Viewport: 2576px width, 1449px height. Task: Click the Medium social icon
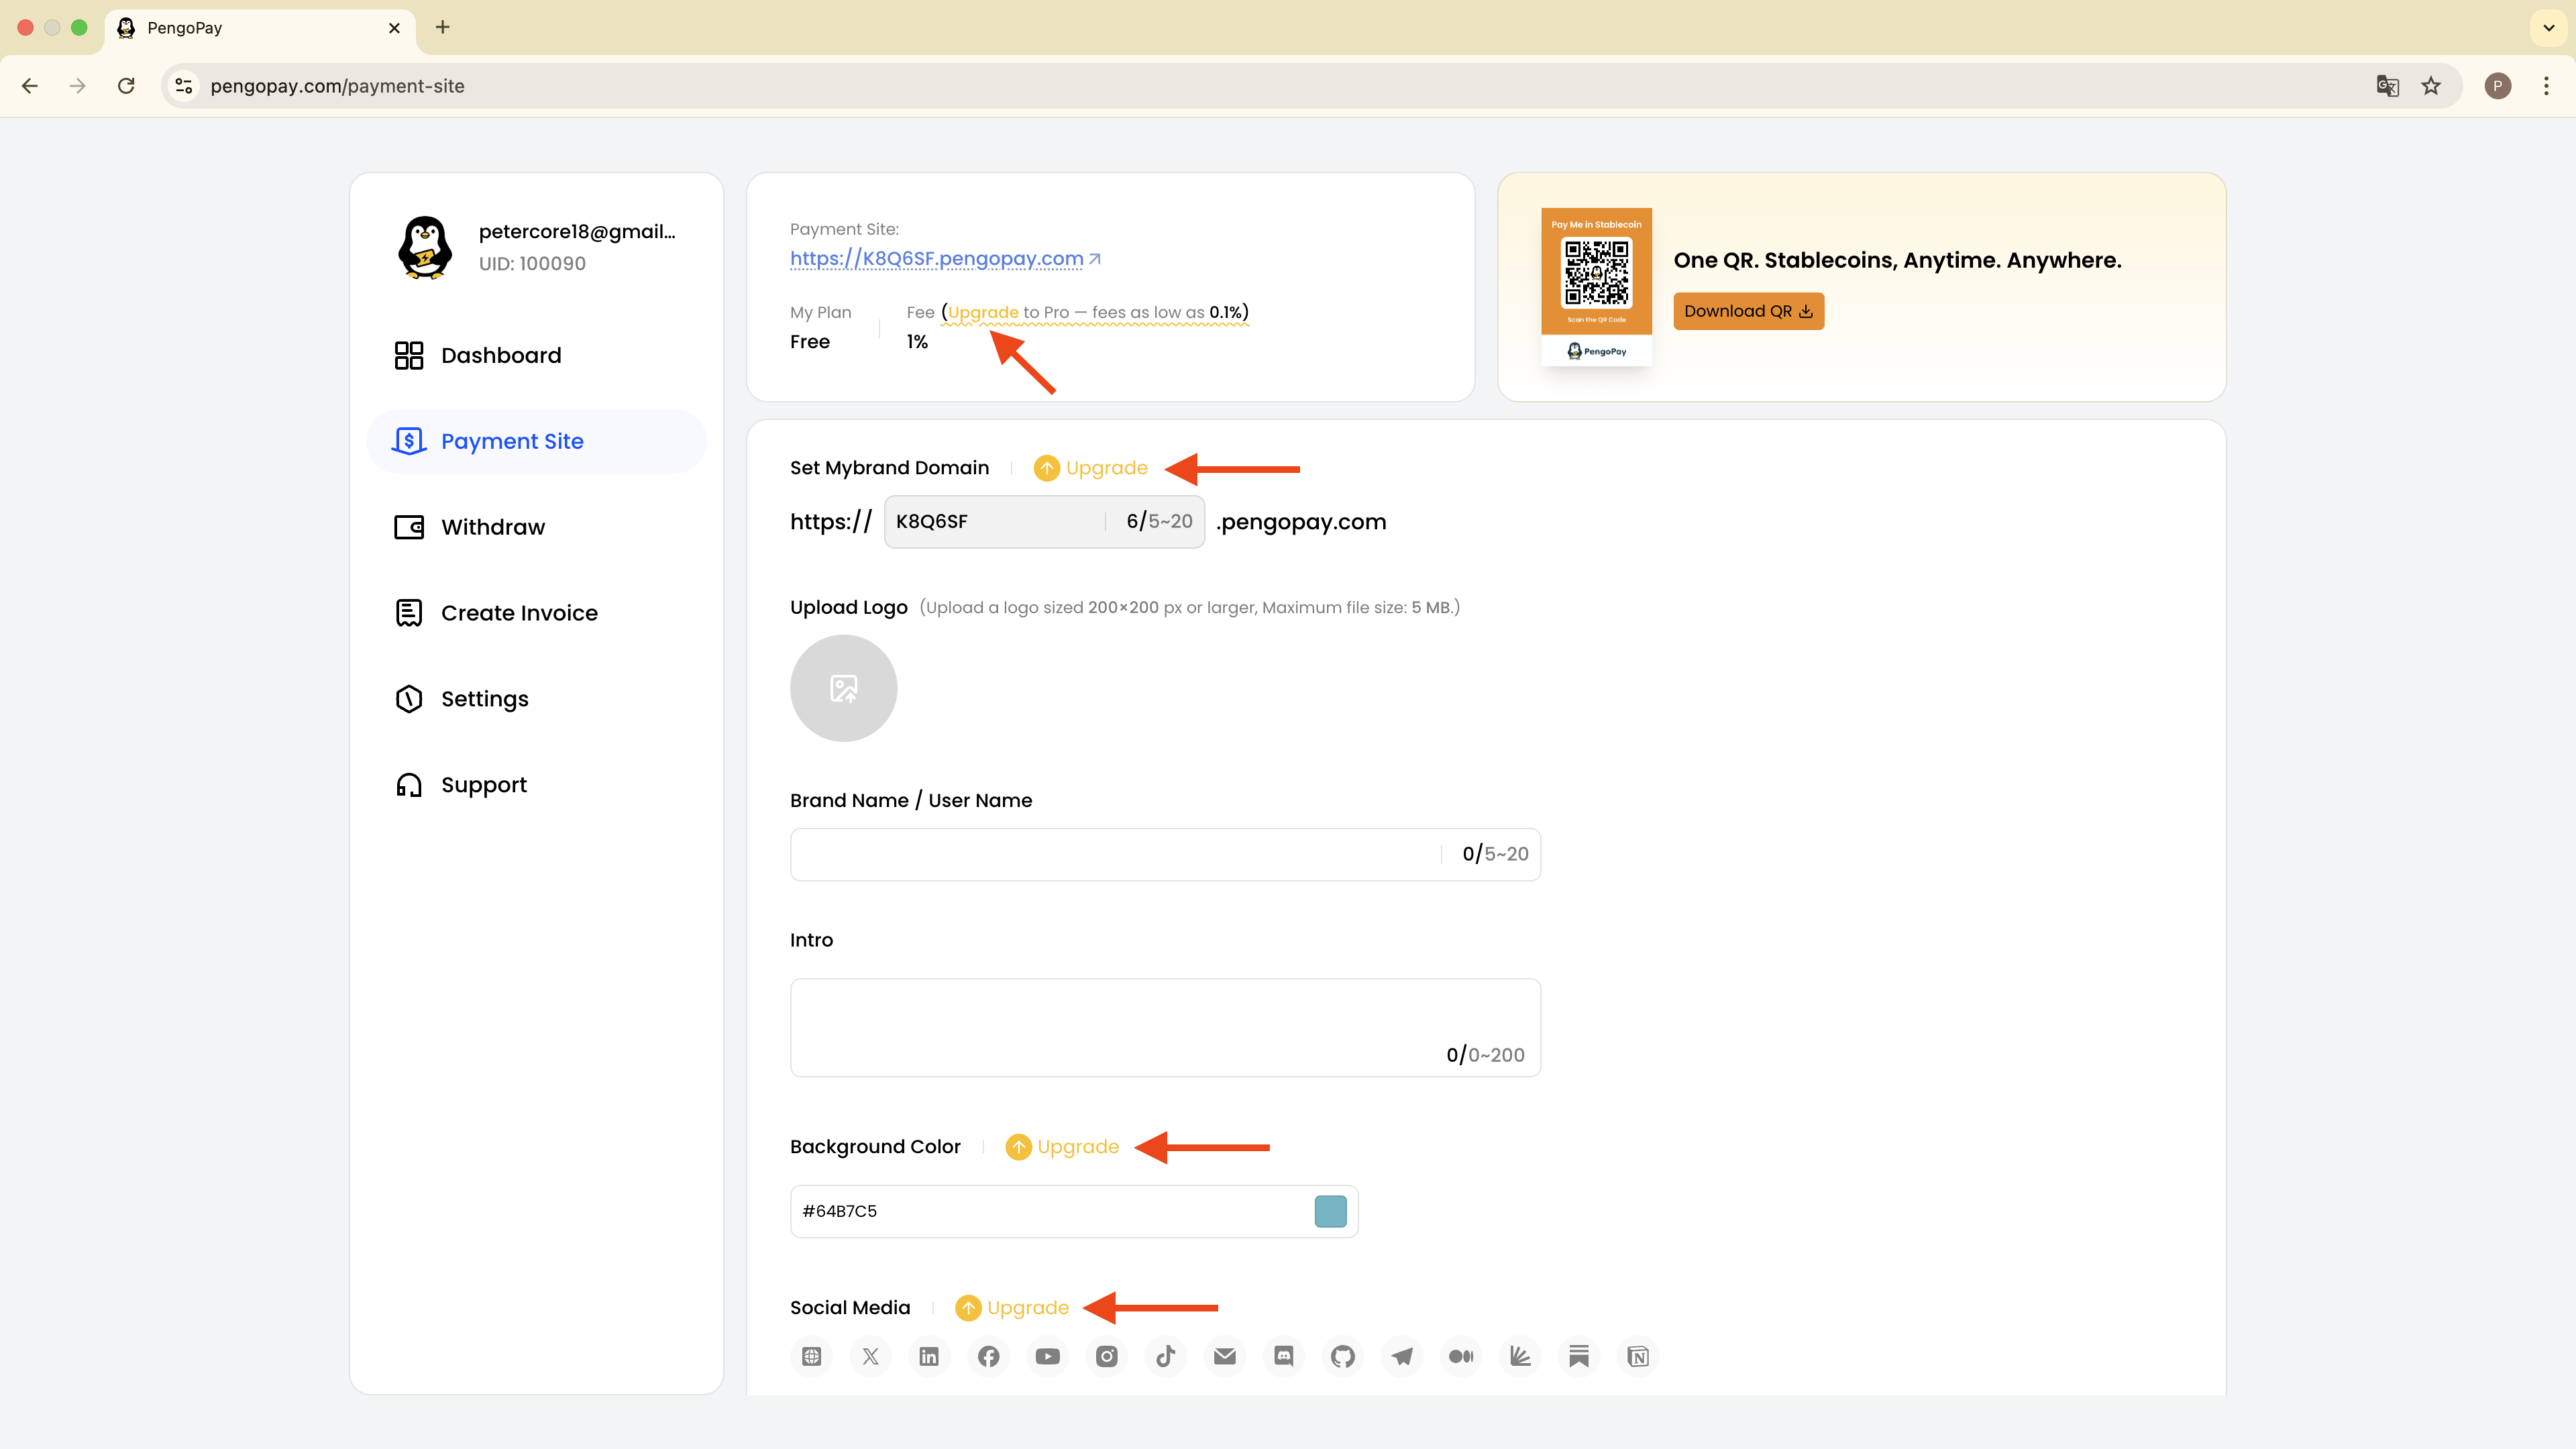1461,1357
